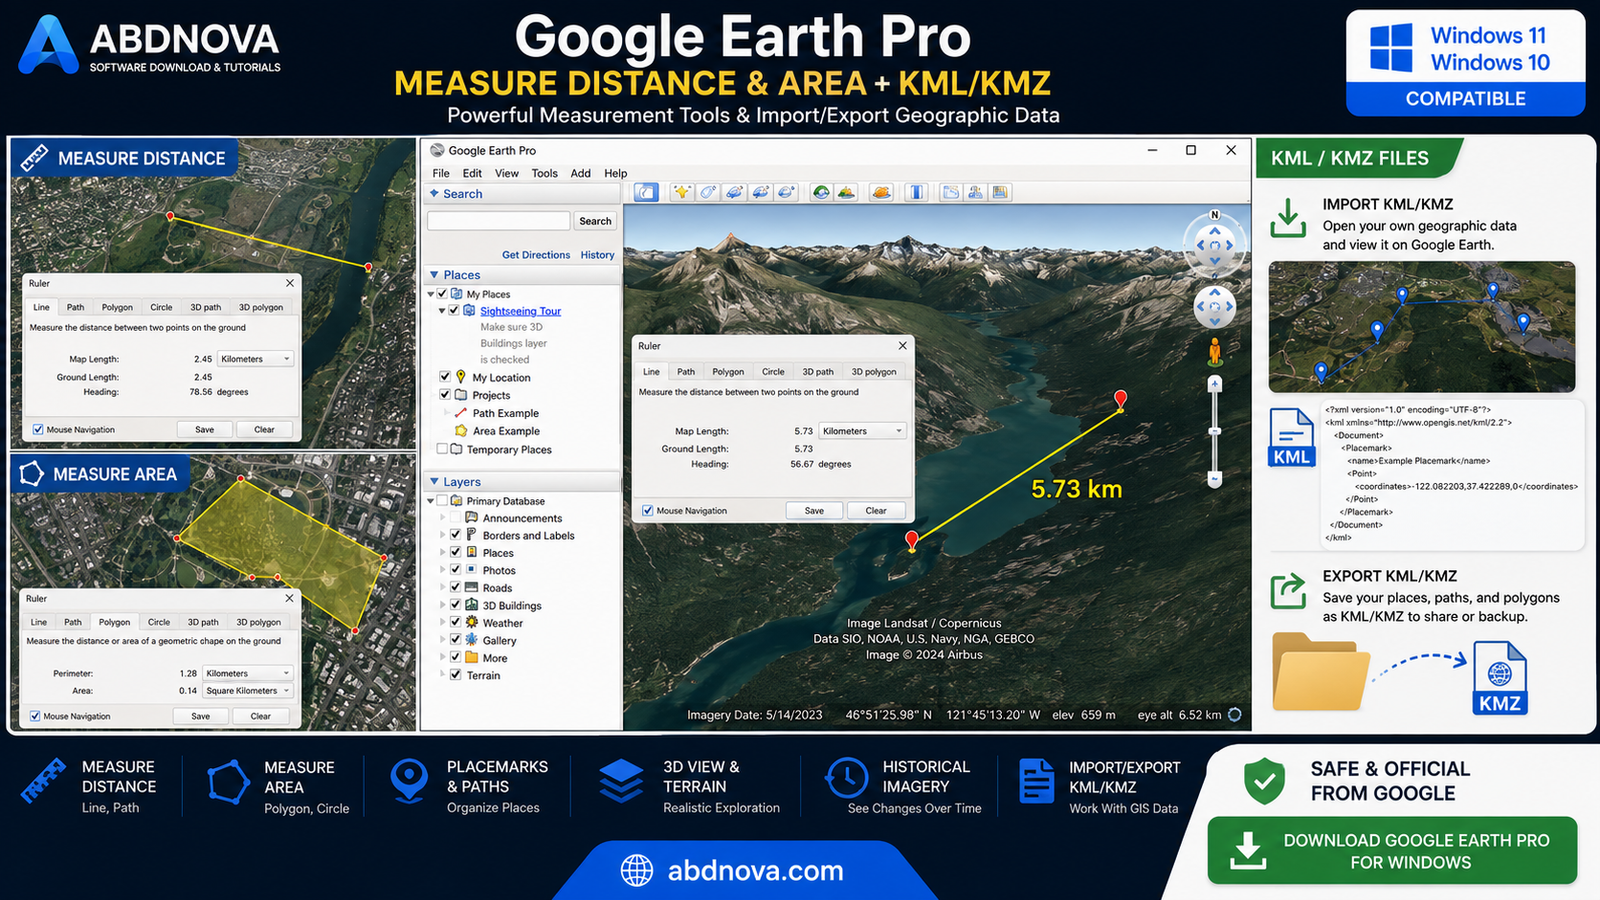Toggle the Borders and Labels layer checkbox
The height and width of the screenshot is (900, 1600).
[455, 535]
